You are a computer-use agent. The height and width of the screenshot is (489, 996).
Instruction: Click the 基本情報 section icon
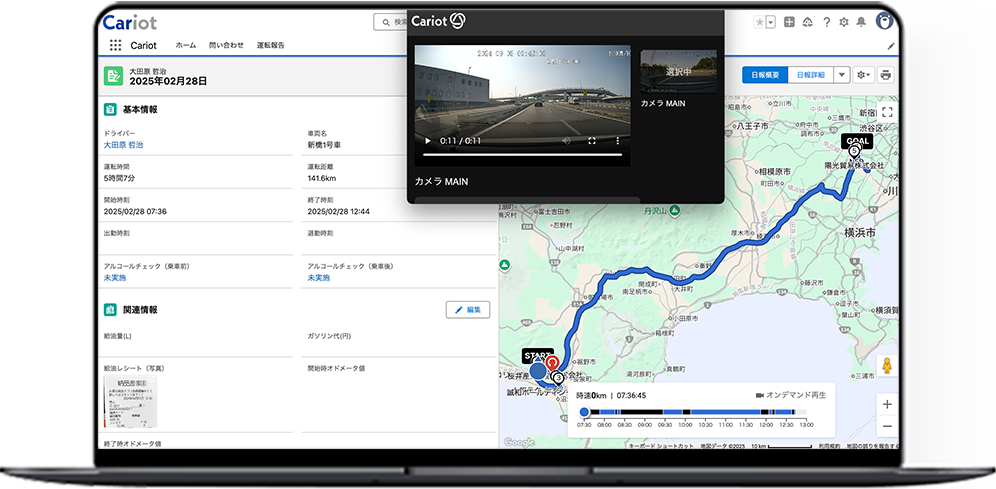click(x=110, y=109)
